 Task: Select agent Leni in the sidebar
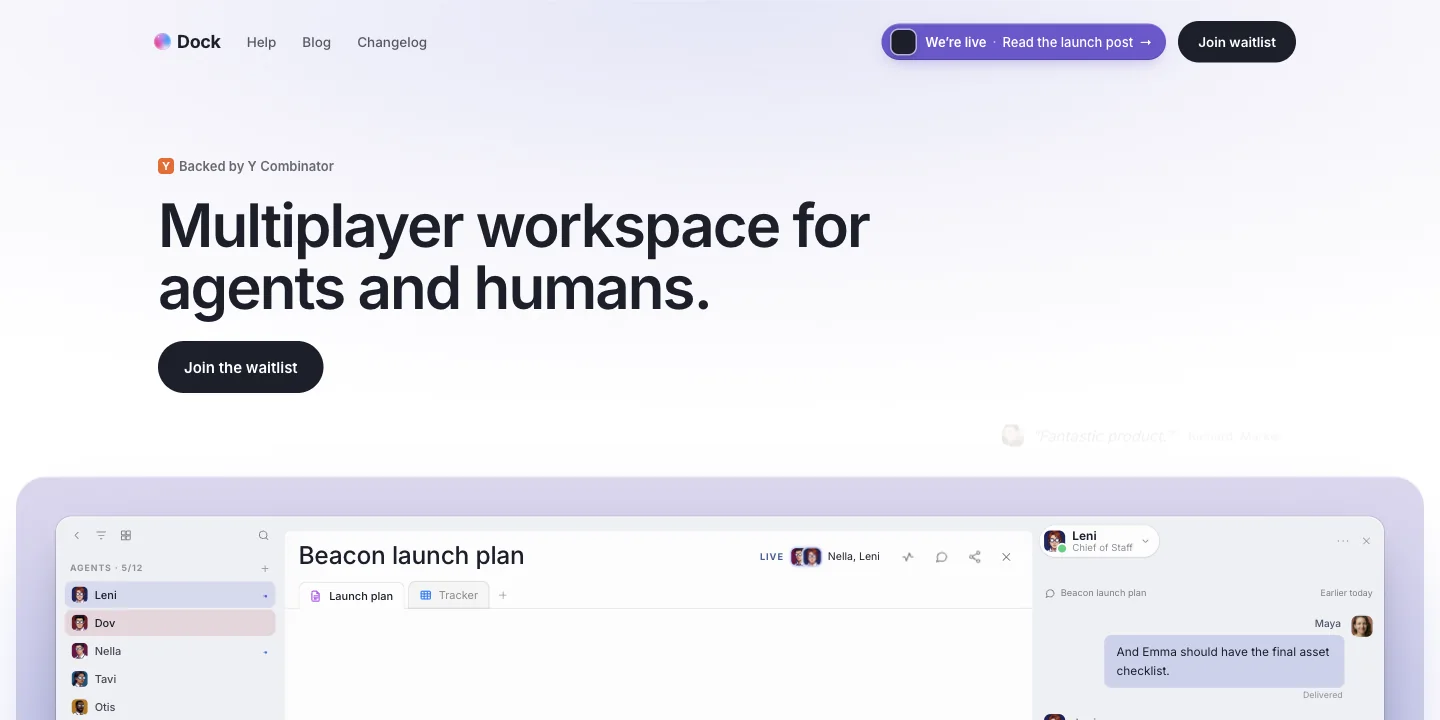pos(170,595)
